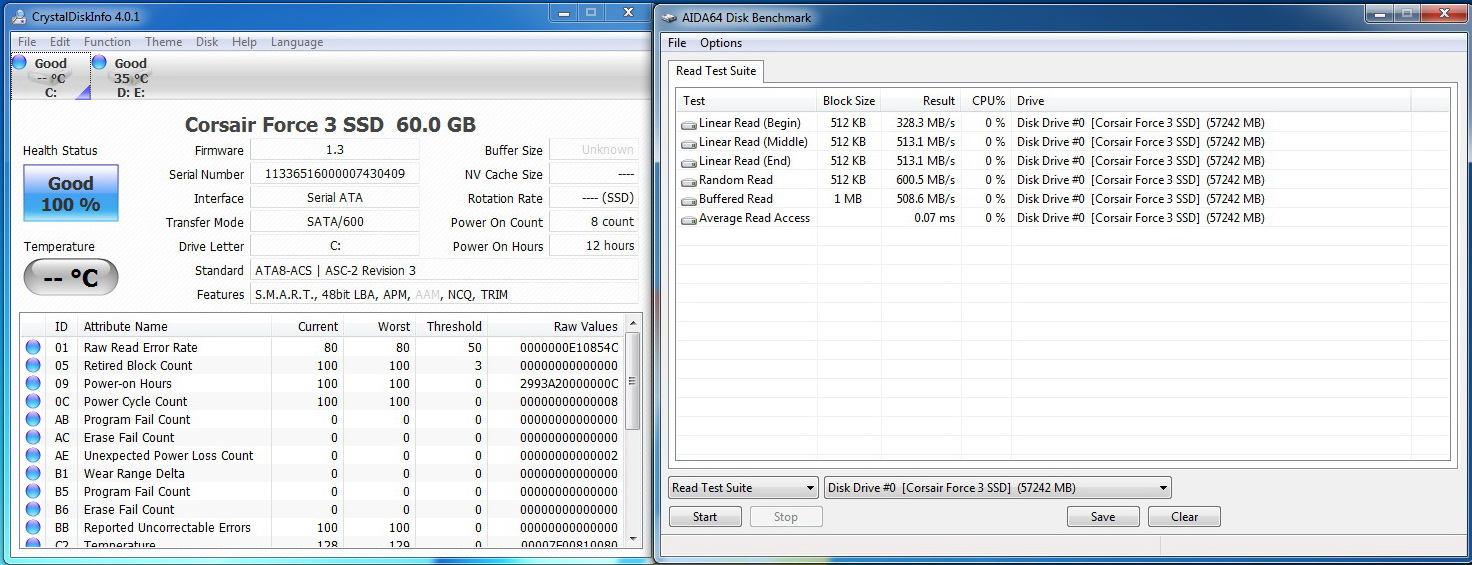This screenshot has width=1472, height=565.
Task: Click the Corsair Force 3 SSD 60.0 GB heading
Action: [x=330, y=124]
